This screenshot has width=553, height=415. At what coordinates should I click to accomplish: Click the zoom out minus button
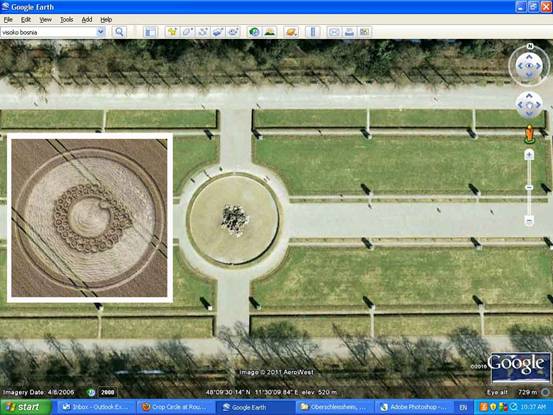click(529, 221)
